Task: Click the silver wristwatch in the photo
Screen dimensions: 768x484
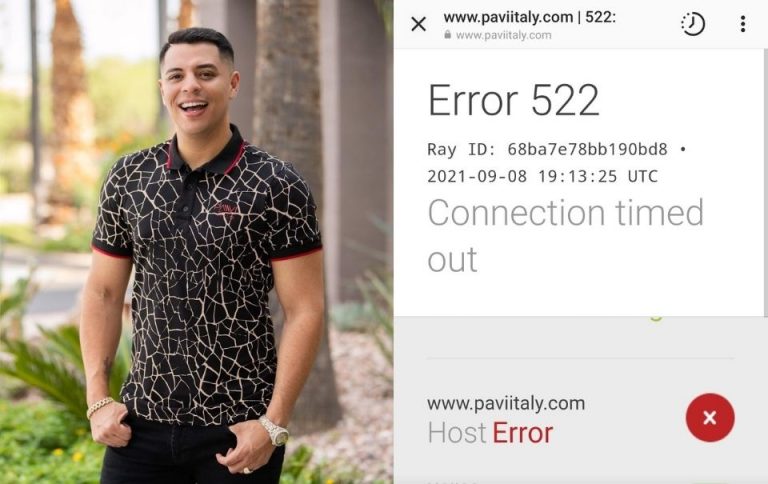Action: [274, 430]
